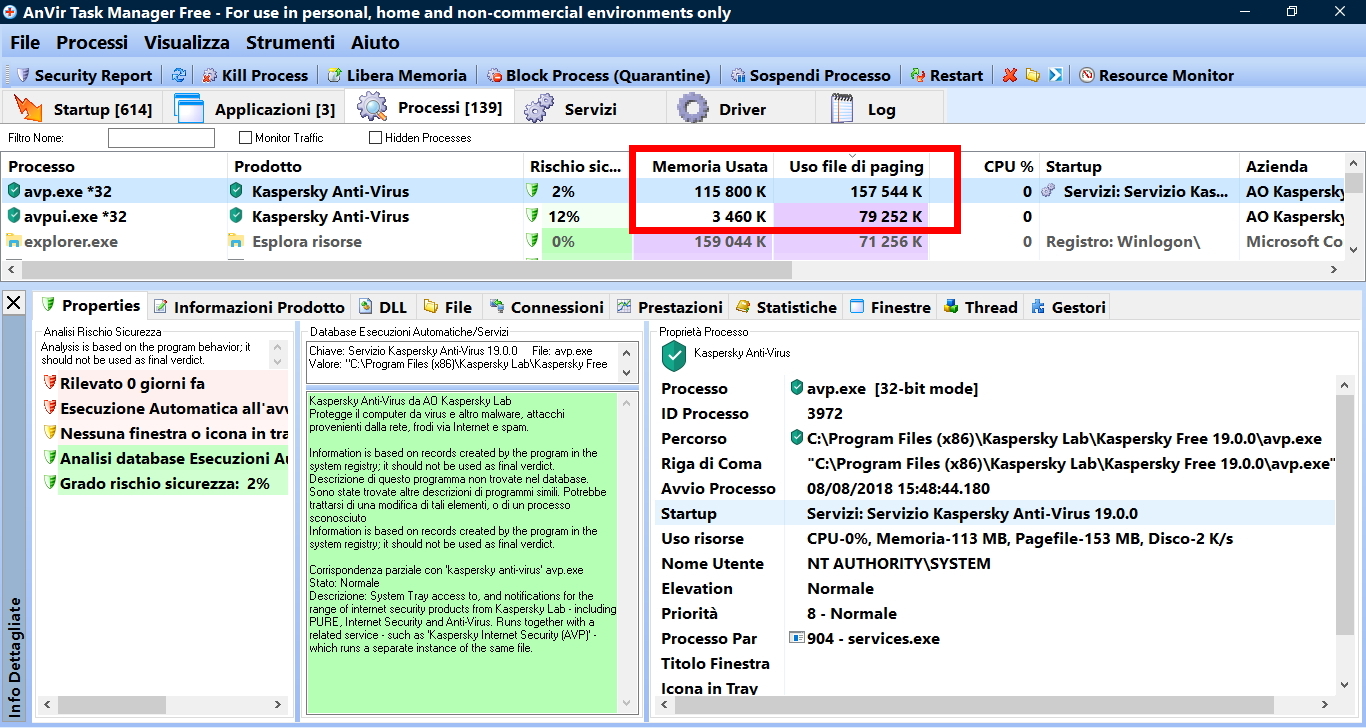
Task: Click the 12% risk cell for avpui.exe
Action: coord(578,216)
